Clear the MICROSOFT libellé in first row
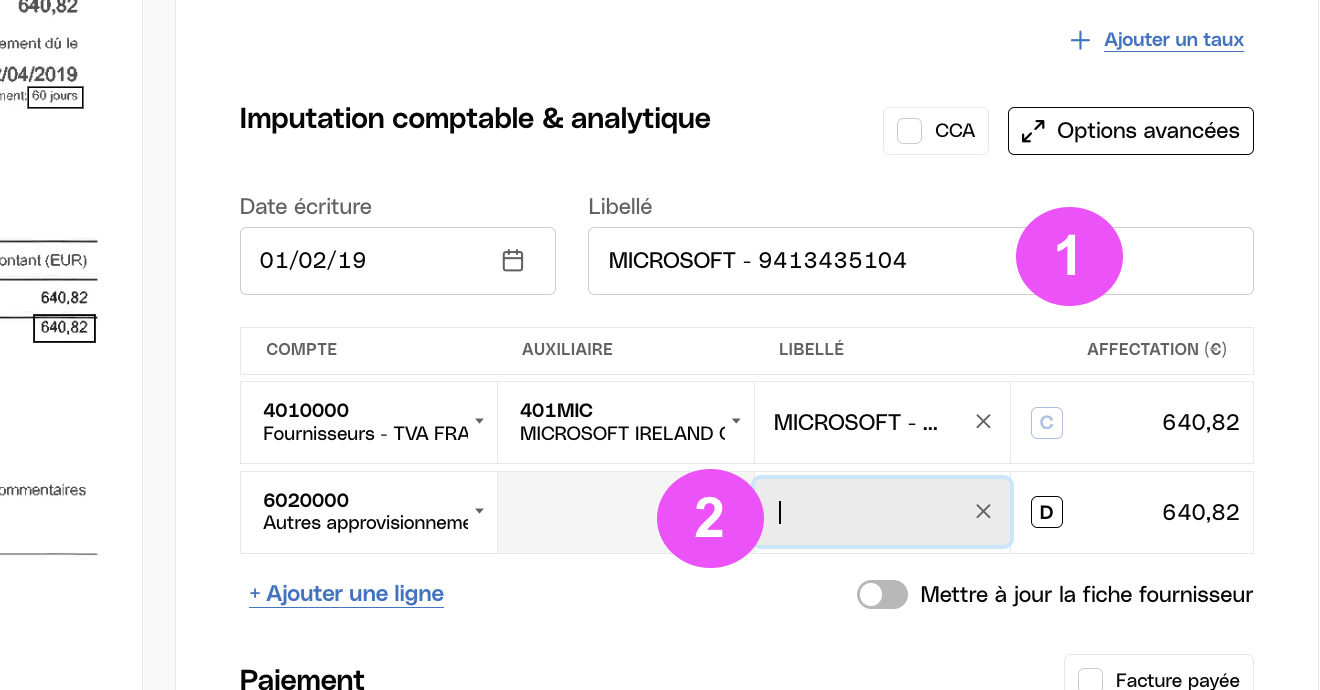The height and width of the screenshot is (690, 1320). (x=983, y=422)
